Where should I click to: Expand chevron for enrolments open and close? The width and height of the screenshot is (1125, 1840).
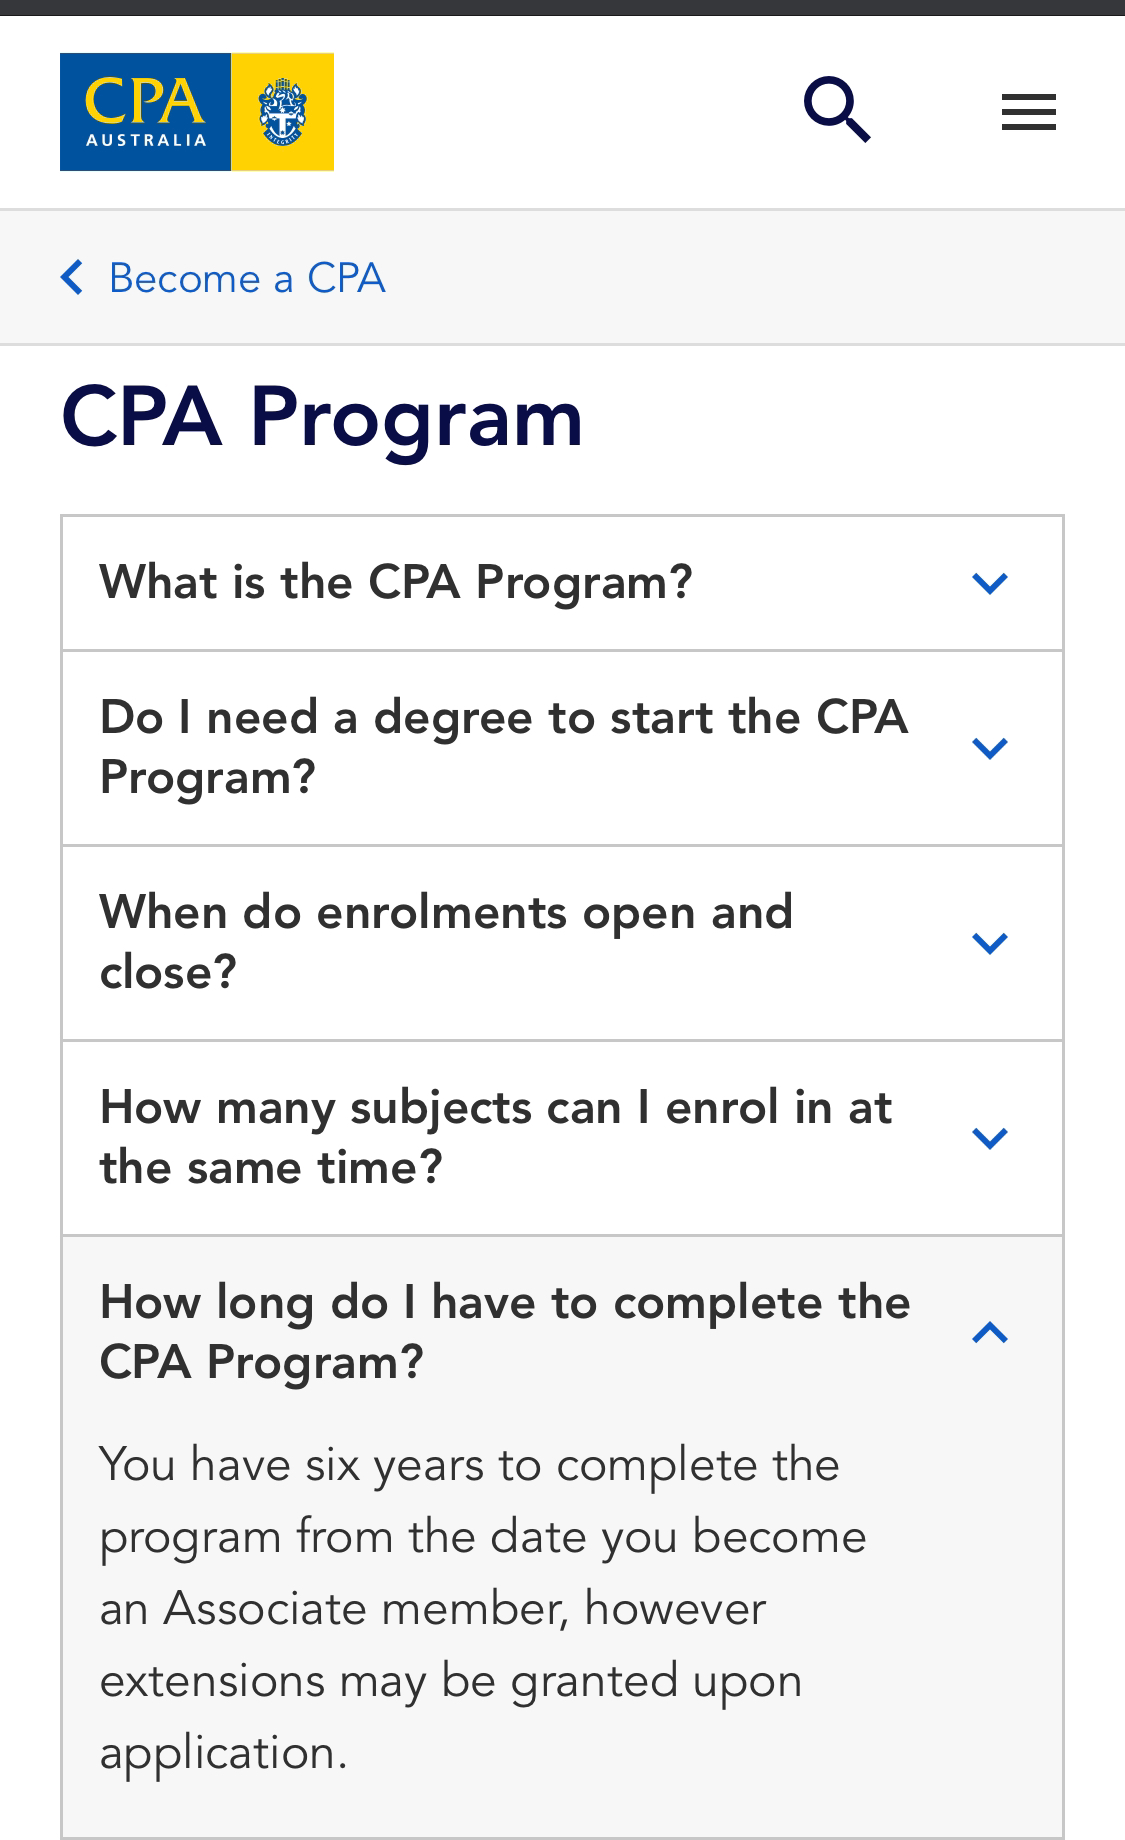tap(989, 943)
